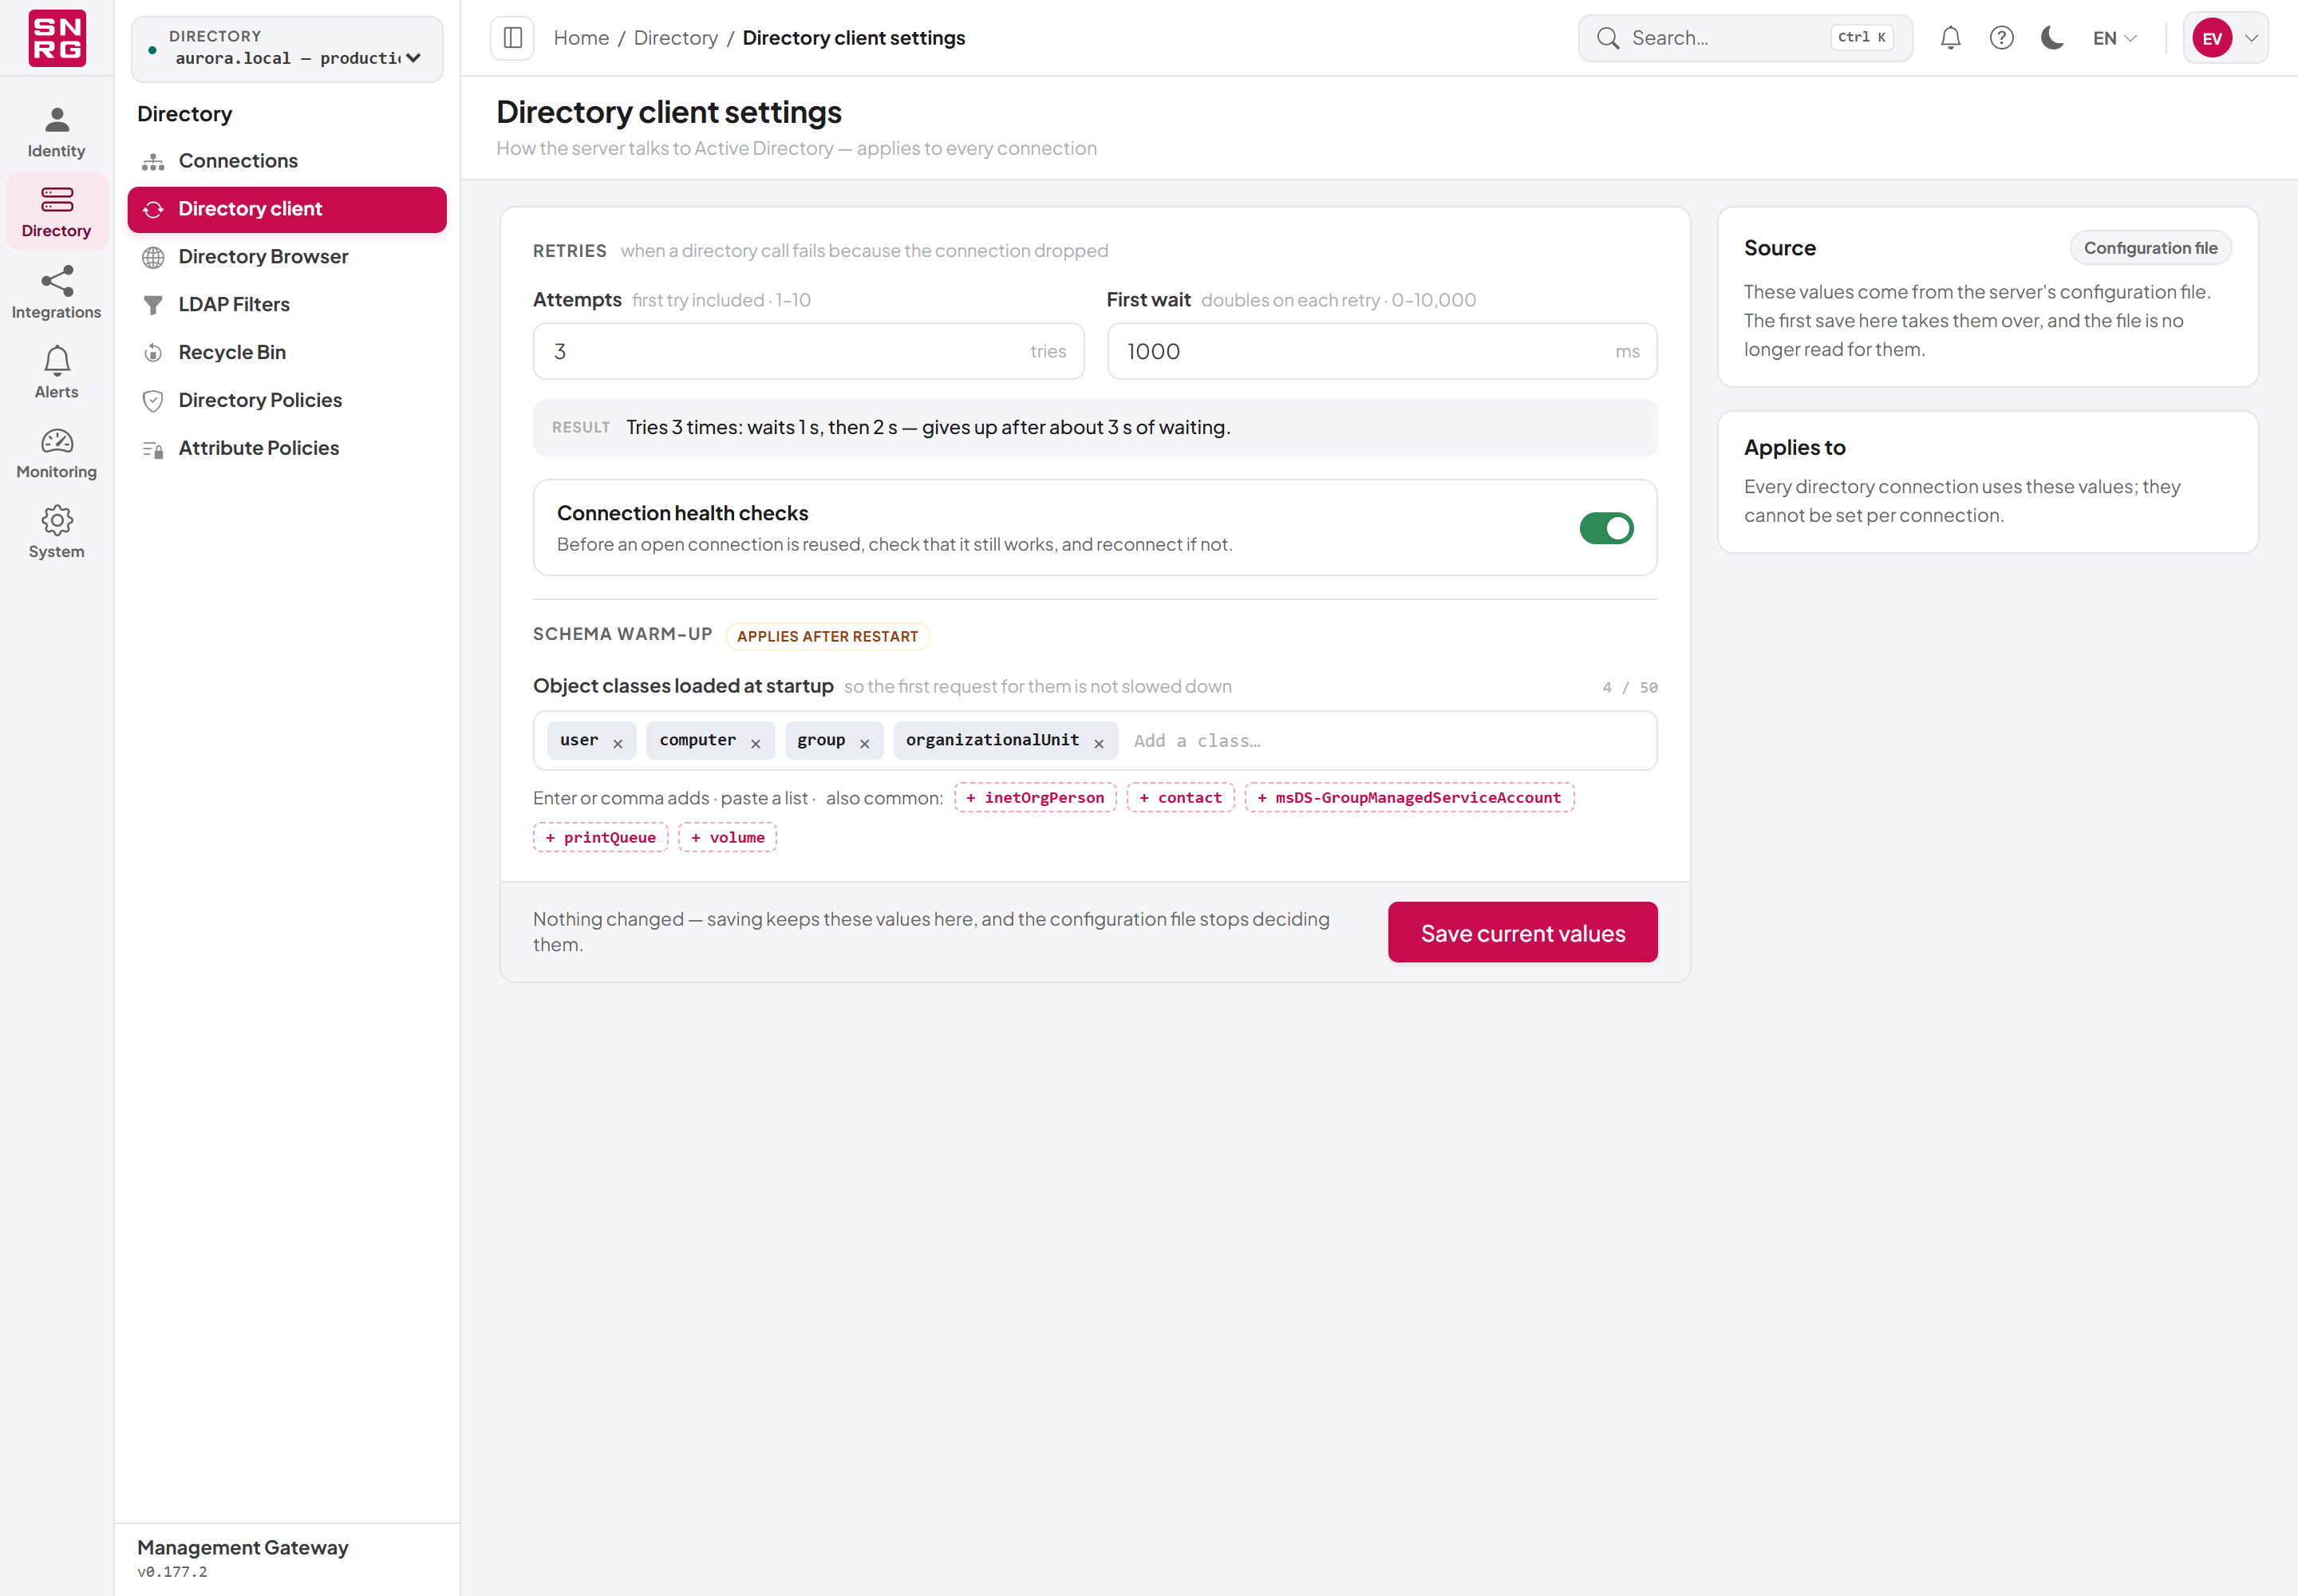Click the Add a class input
The height and width of the screenshot is (1596, 2298).
click(x=1387, y=741)
